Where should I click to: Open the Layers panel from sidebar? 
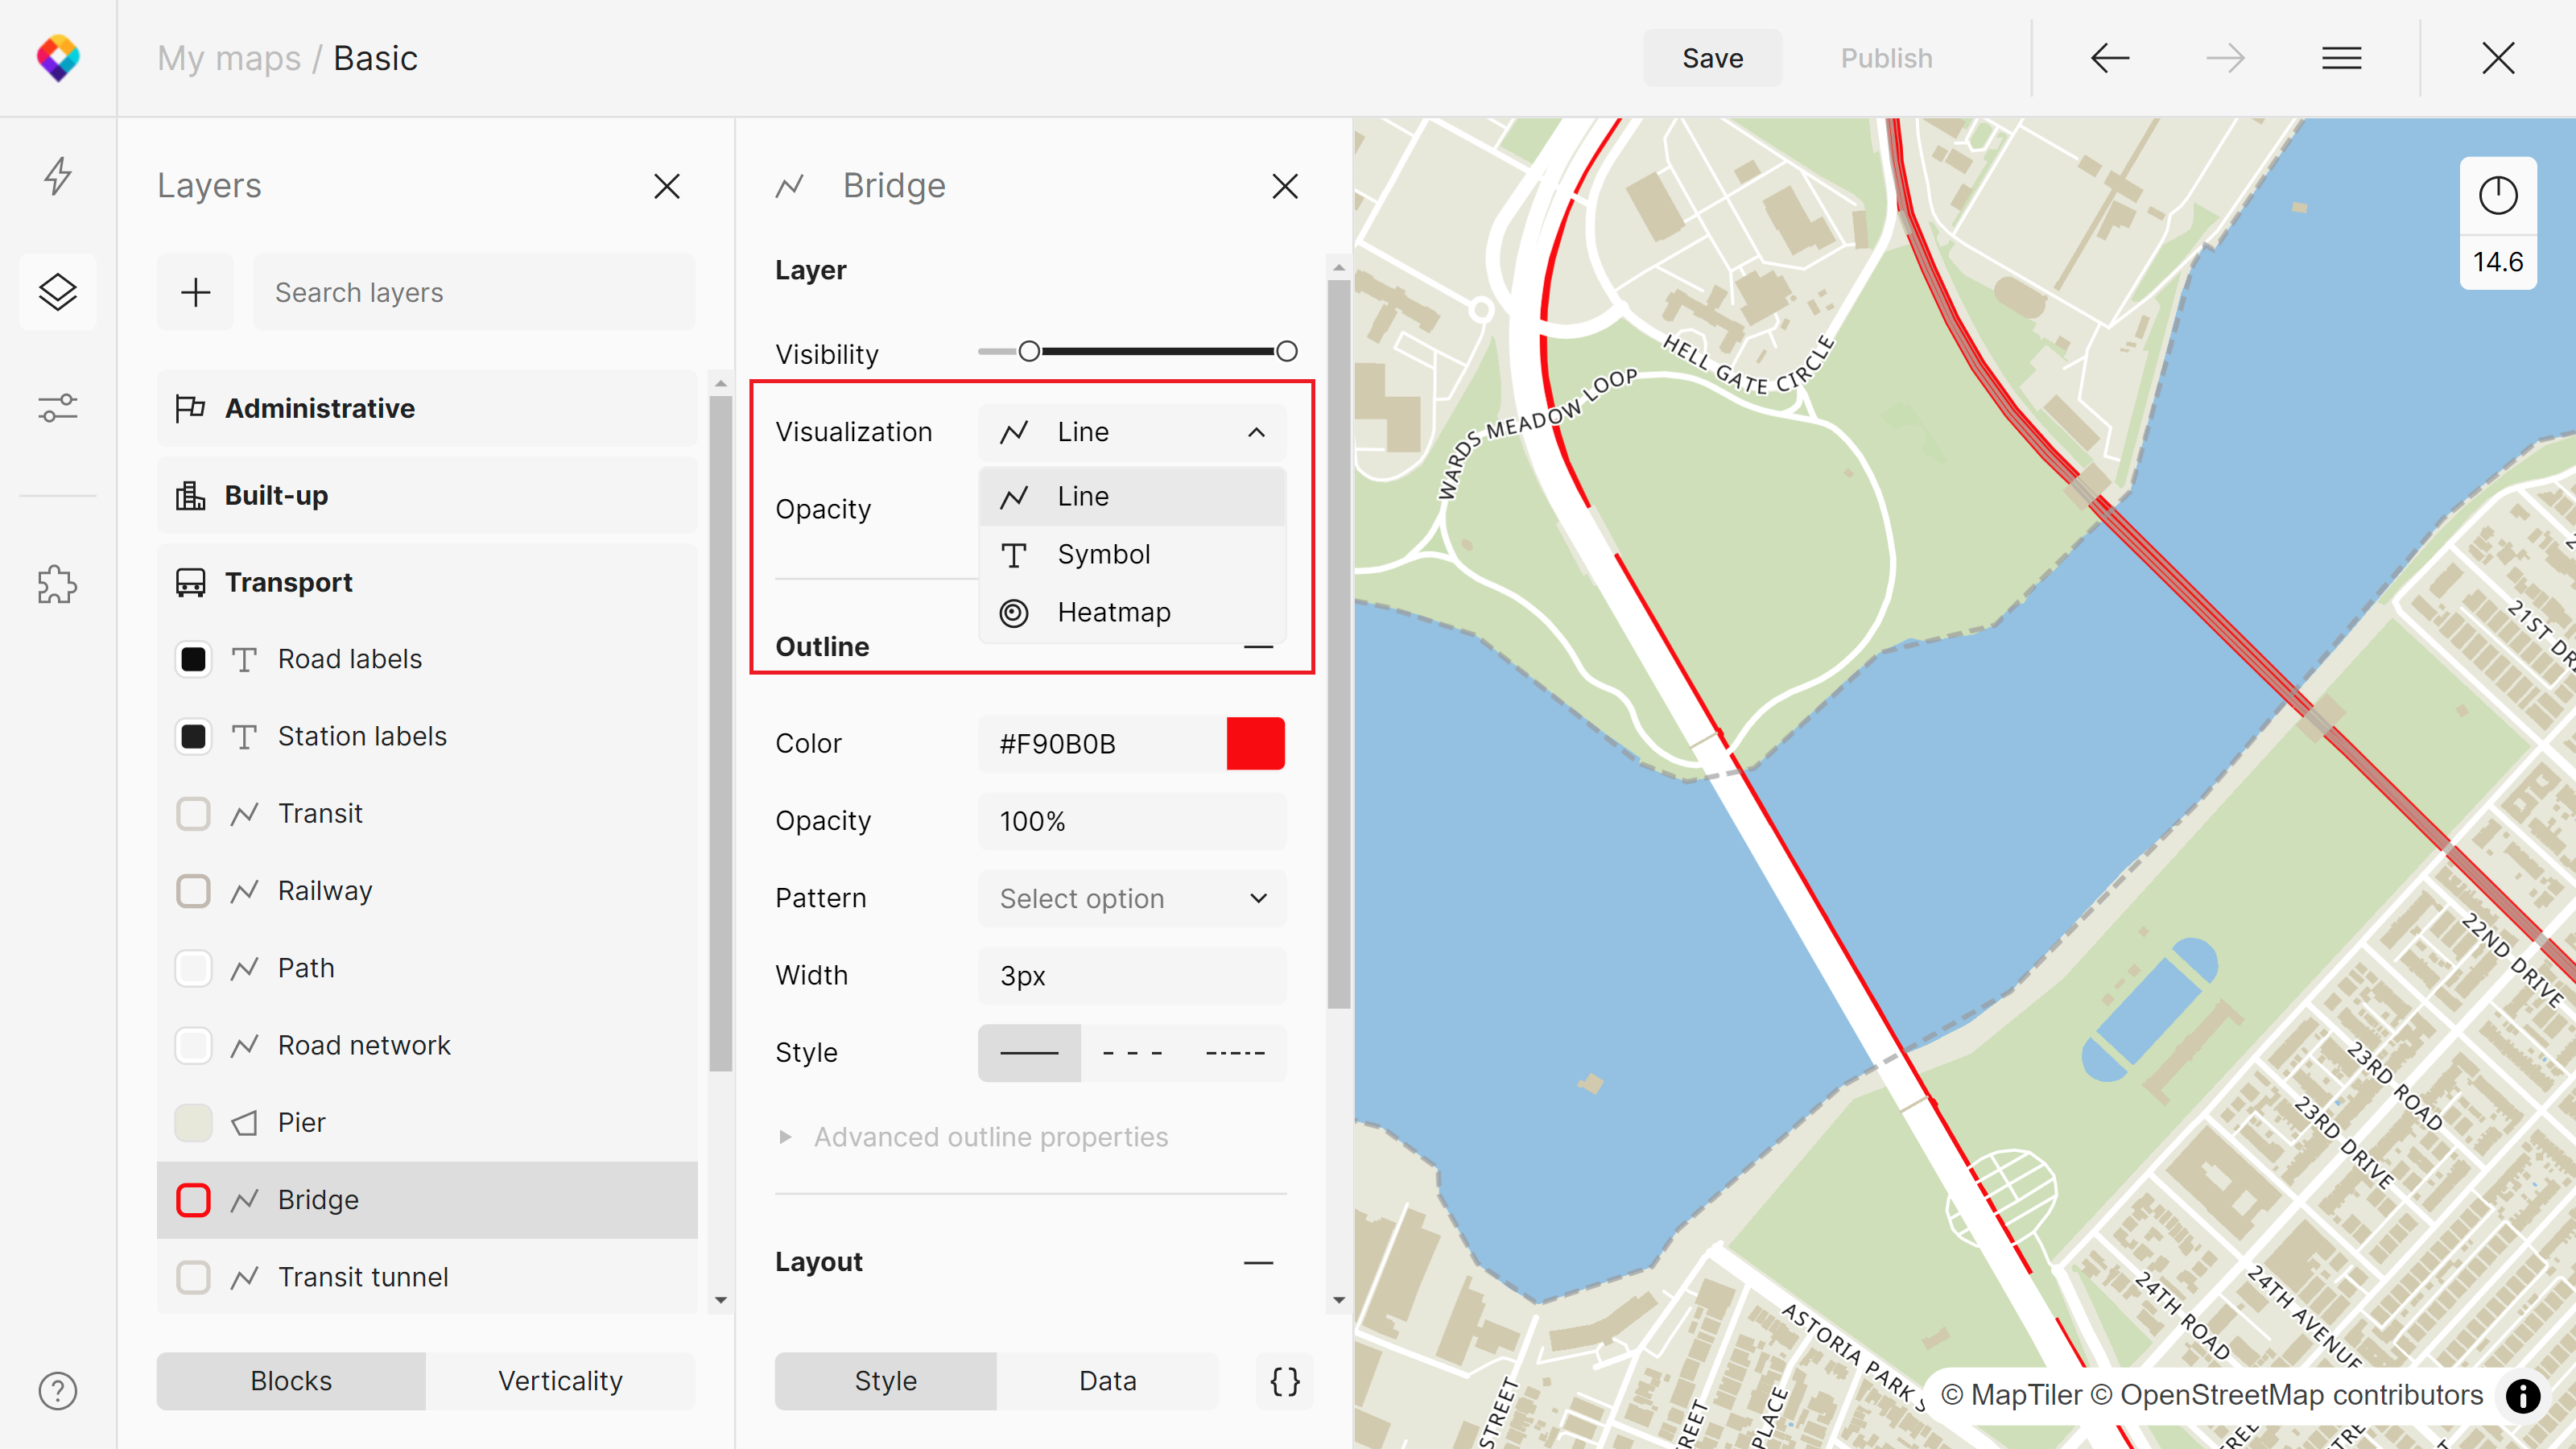[x=58, y=292]
